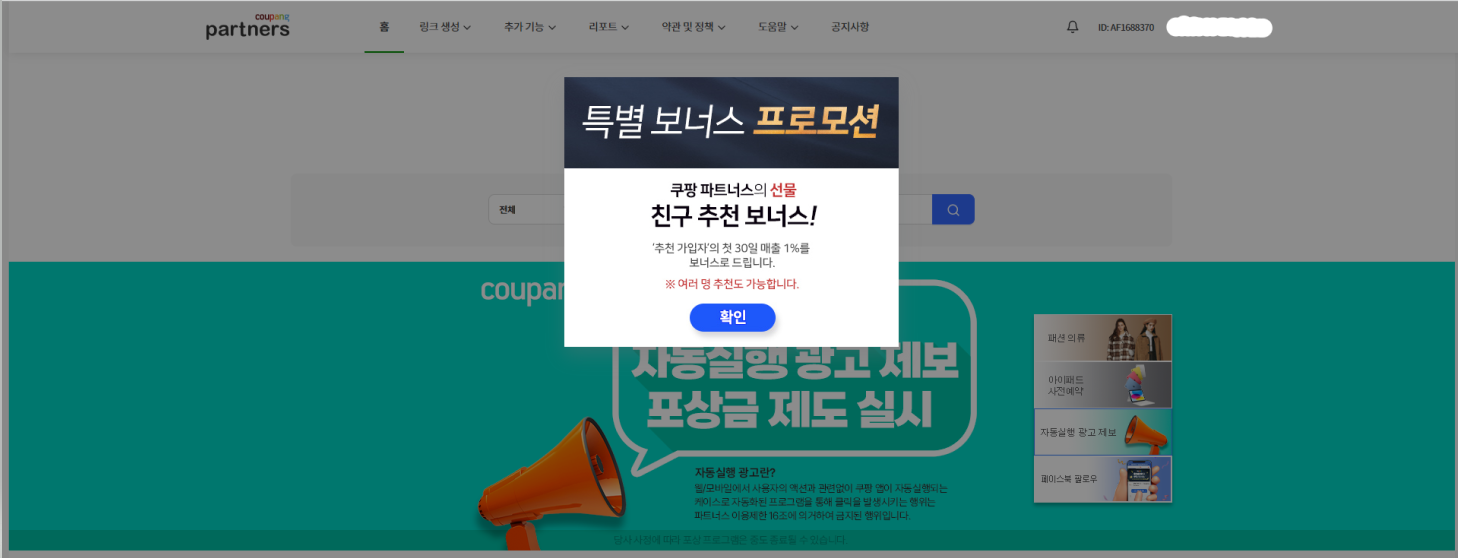
Task: Confirm the popup with 확인 button
Action: pos(733,317)
